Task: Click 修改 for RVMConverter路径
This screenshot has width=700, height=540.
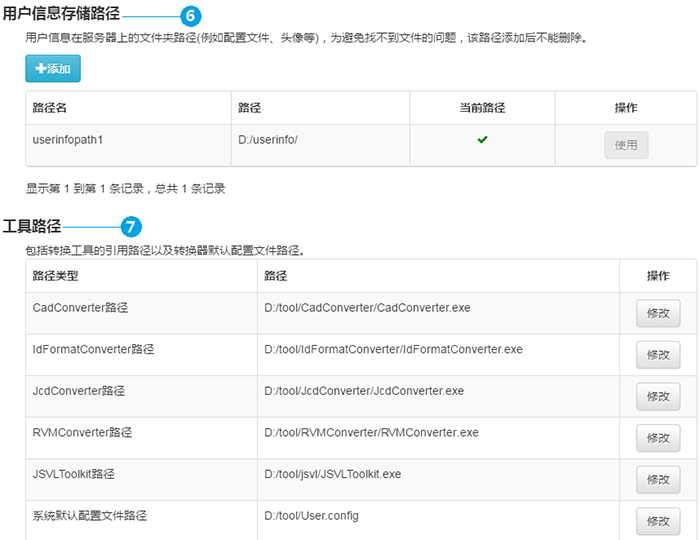Action: 658,438
